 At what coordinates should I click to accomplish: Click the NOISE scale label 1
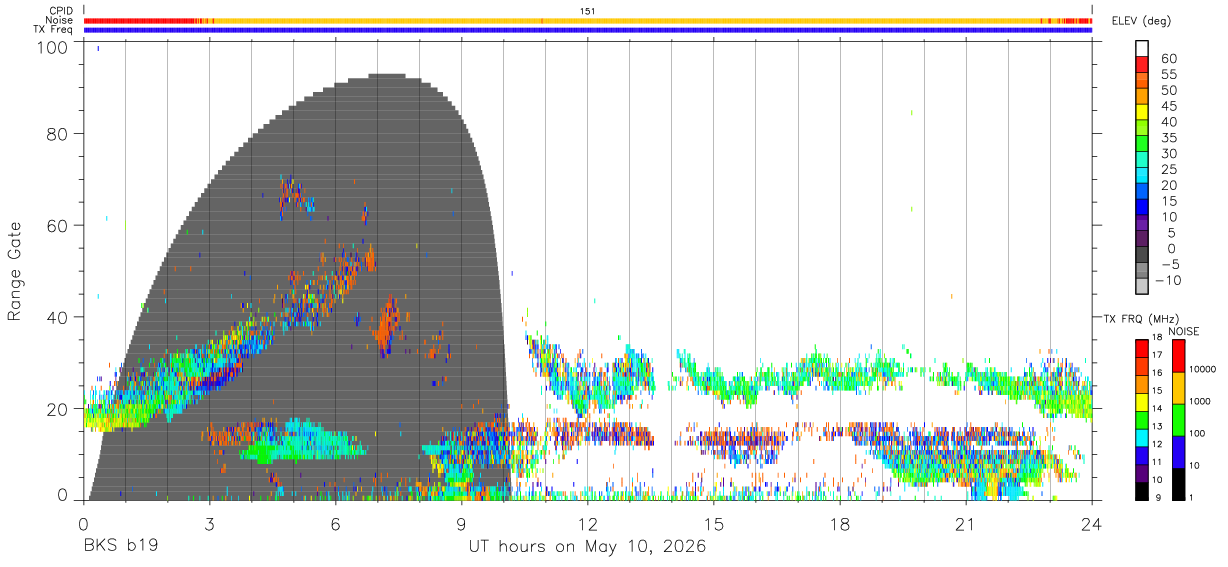click(1192, 497)
